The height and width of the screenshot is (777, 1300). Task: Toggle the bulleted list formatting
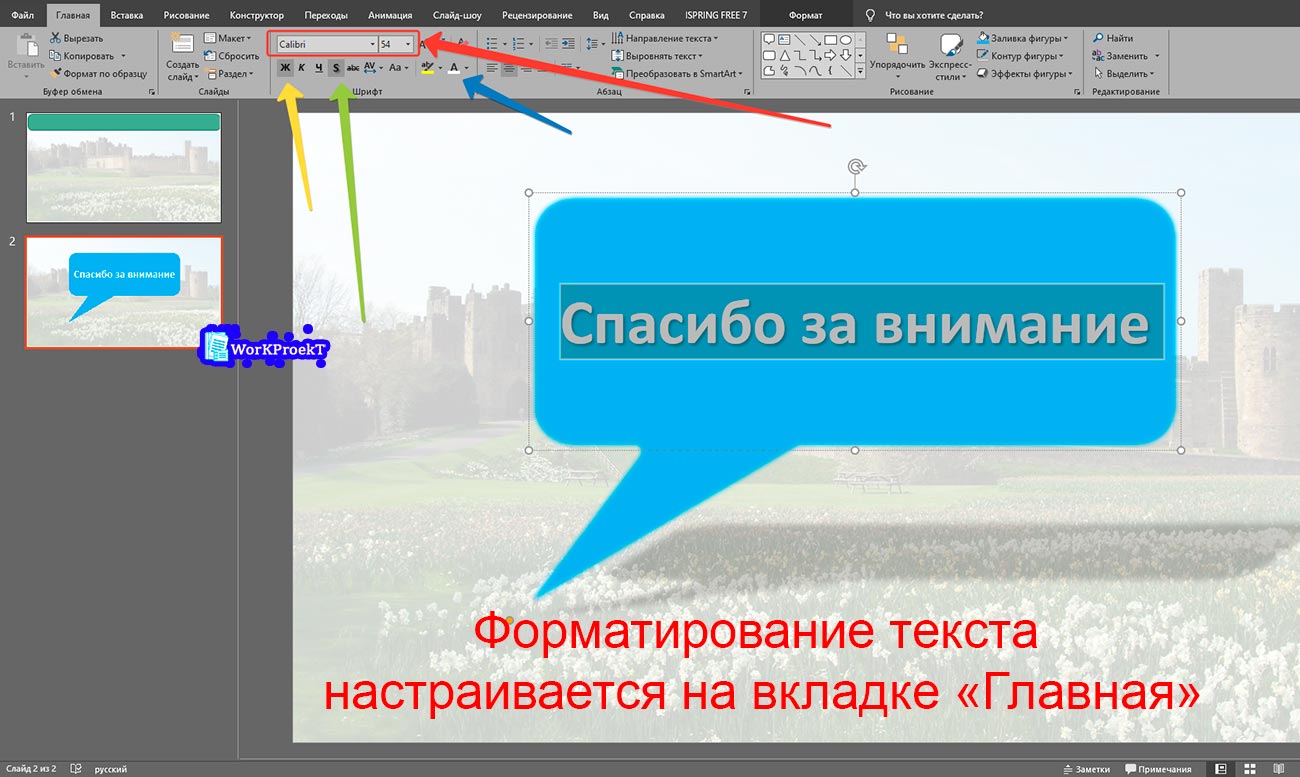(x=493, y=42)
